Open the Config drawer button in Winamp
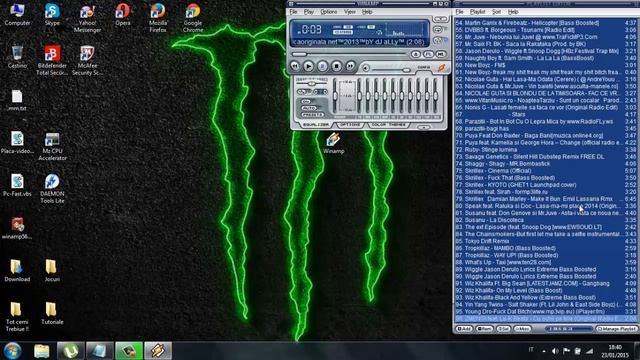 (424, 67)
